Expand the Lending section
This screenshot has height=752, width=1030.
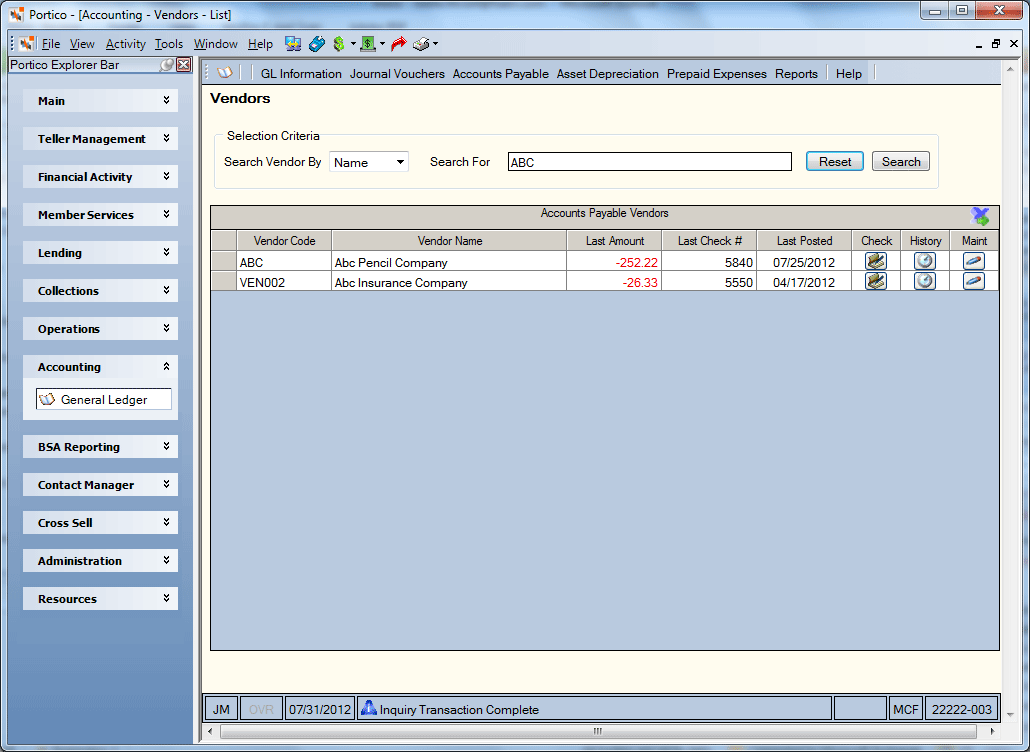pyautogui.click(x=101, y=253)
